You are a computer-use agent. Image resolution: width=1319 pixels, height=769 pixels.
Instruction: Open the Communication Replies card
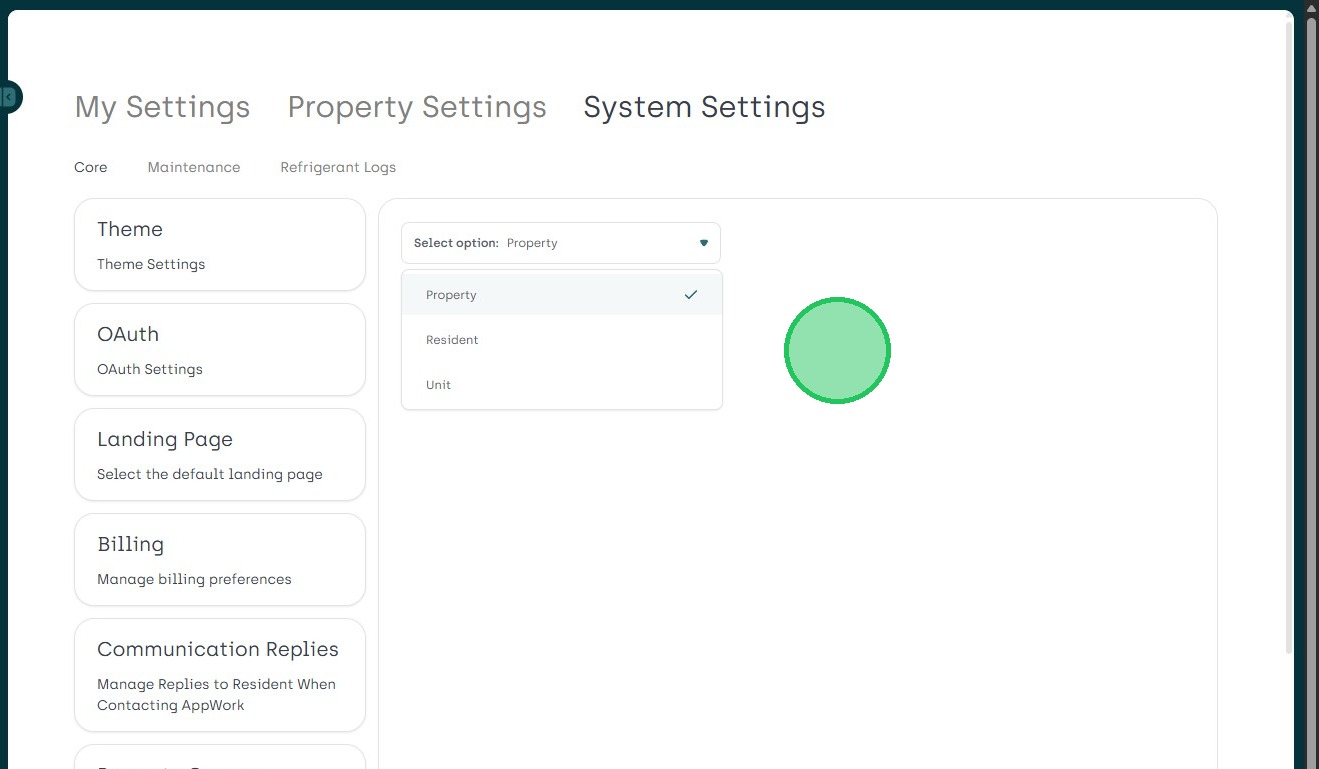[220, 675]
